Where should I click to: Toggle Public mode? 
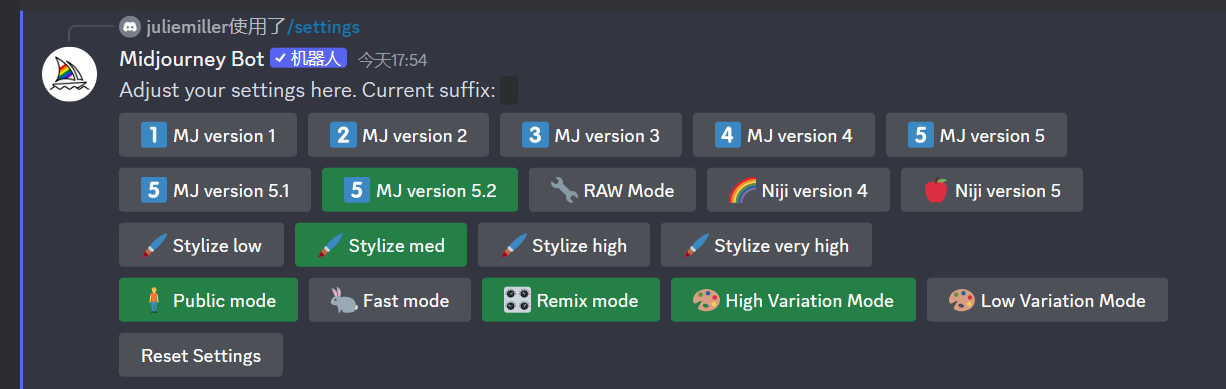[208, 300]
